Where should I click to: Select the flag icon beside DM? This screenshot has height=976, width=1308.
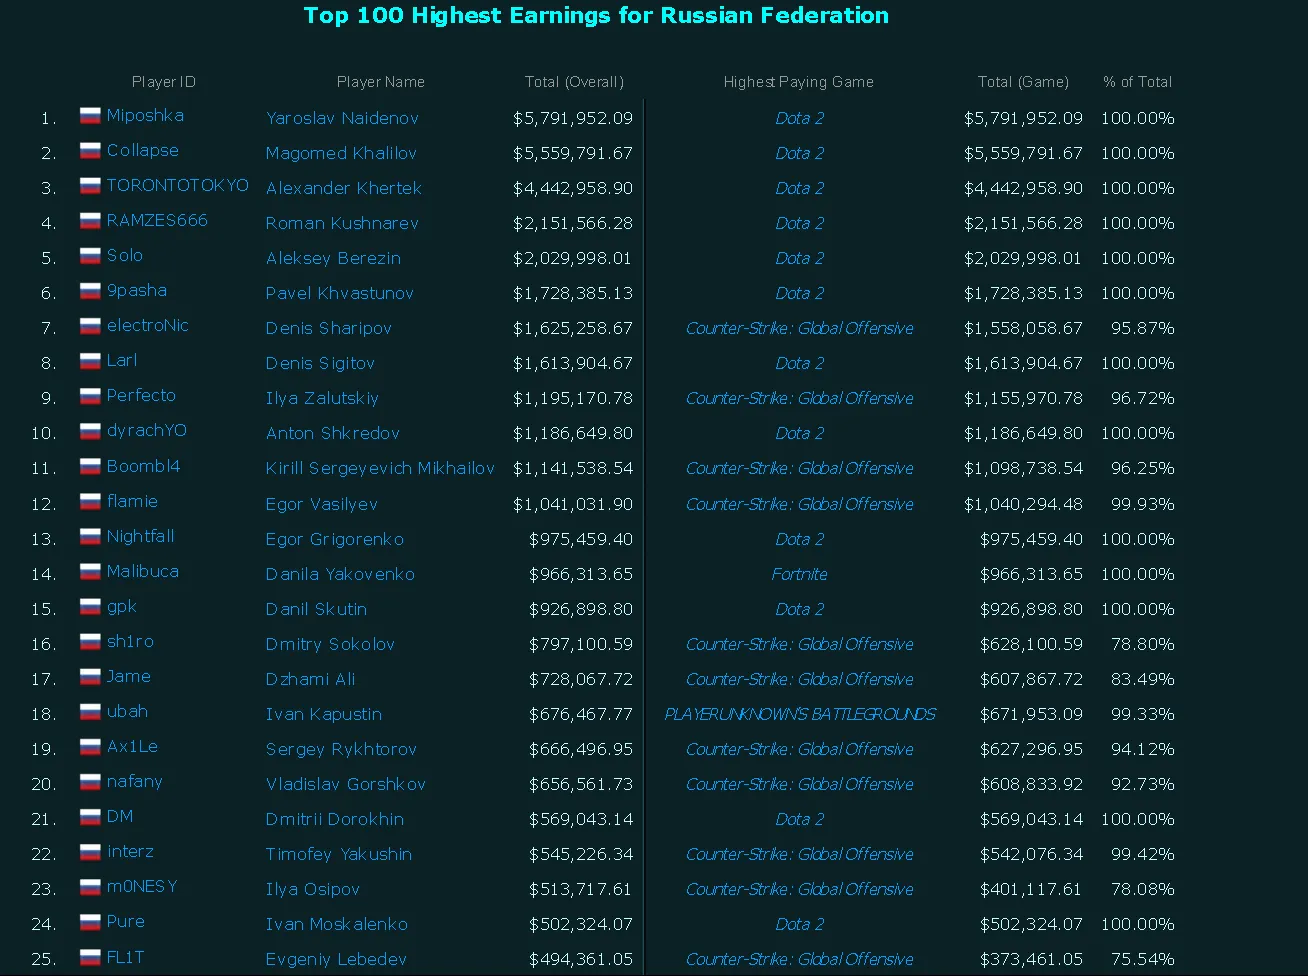tap(90, 817)
